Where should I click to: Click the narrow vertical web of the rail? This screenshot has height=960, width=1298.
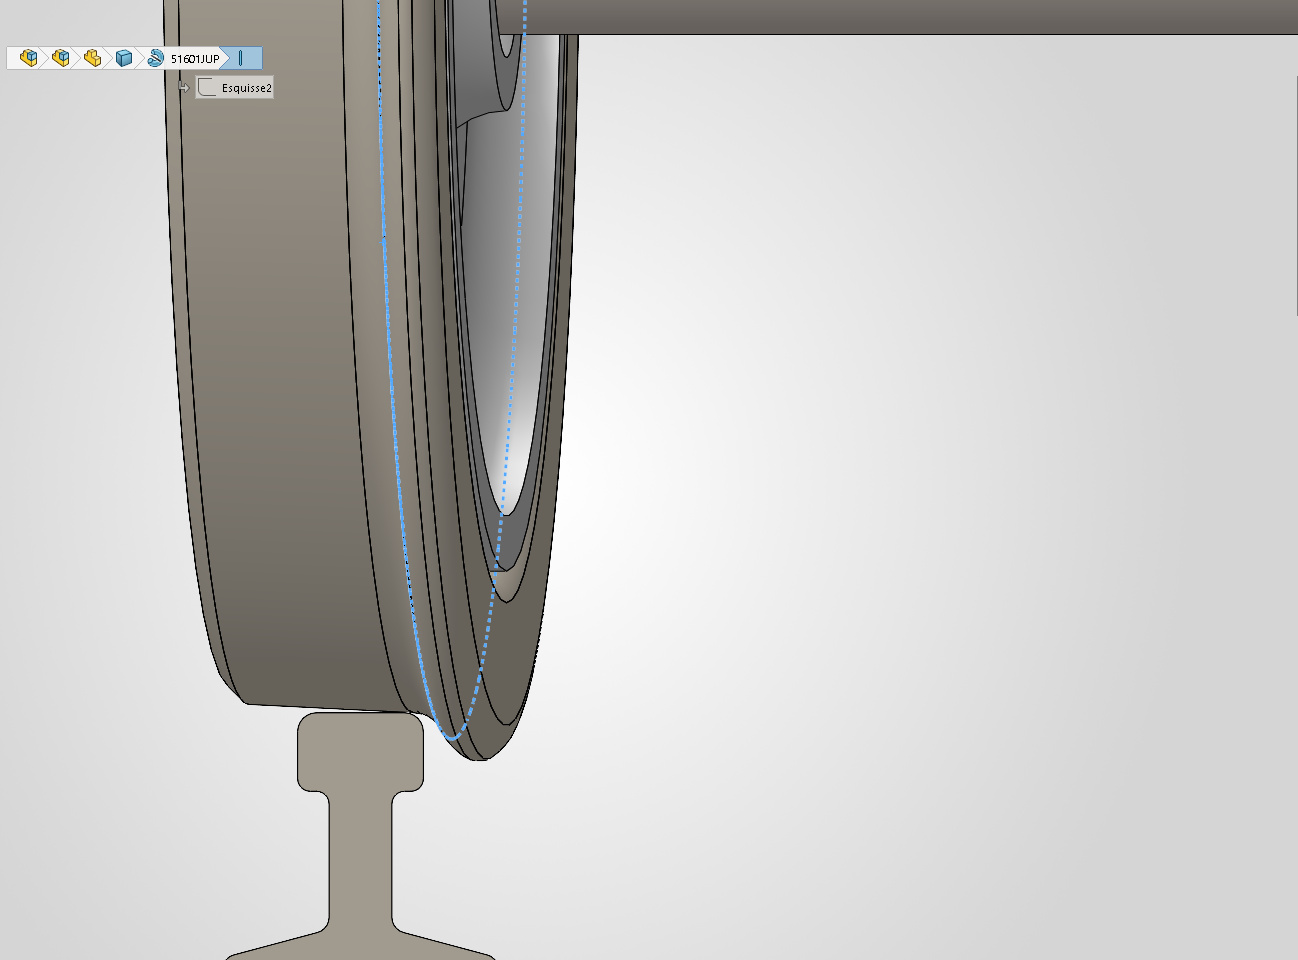click(x=360, y=860)
